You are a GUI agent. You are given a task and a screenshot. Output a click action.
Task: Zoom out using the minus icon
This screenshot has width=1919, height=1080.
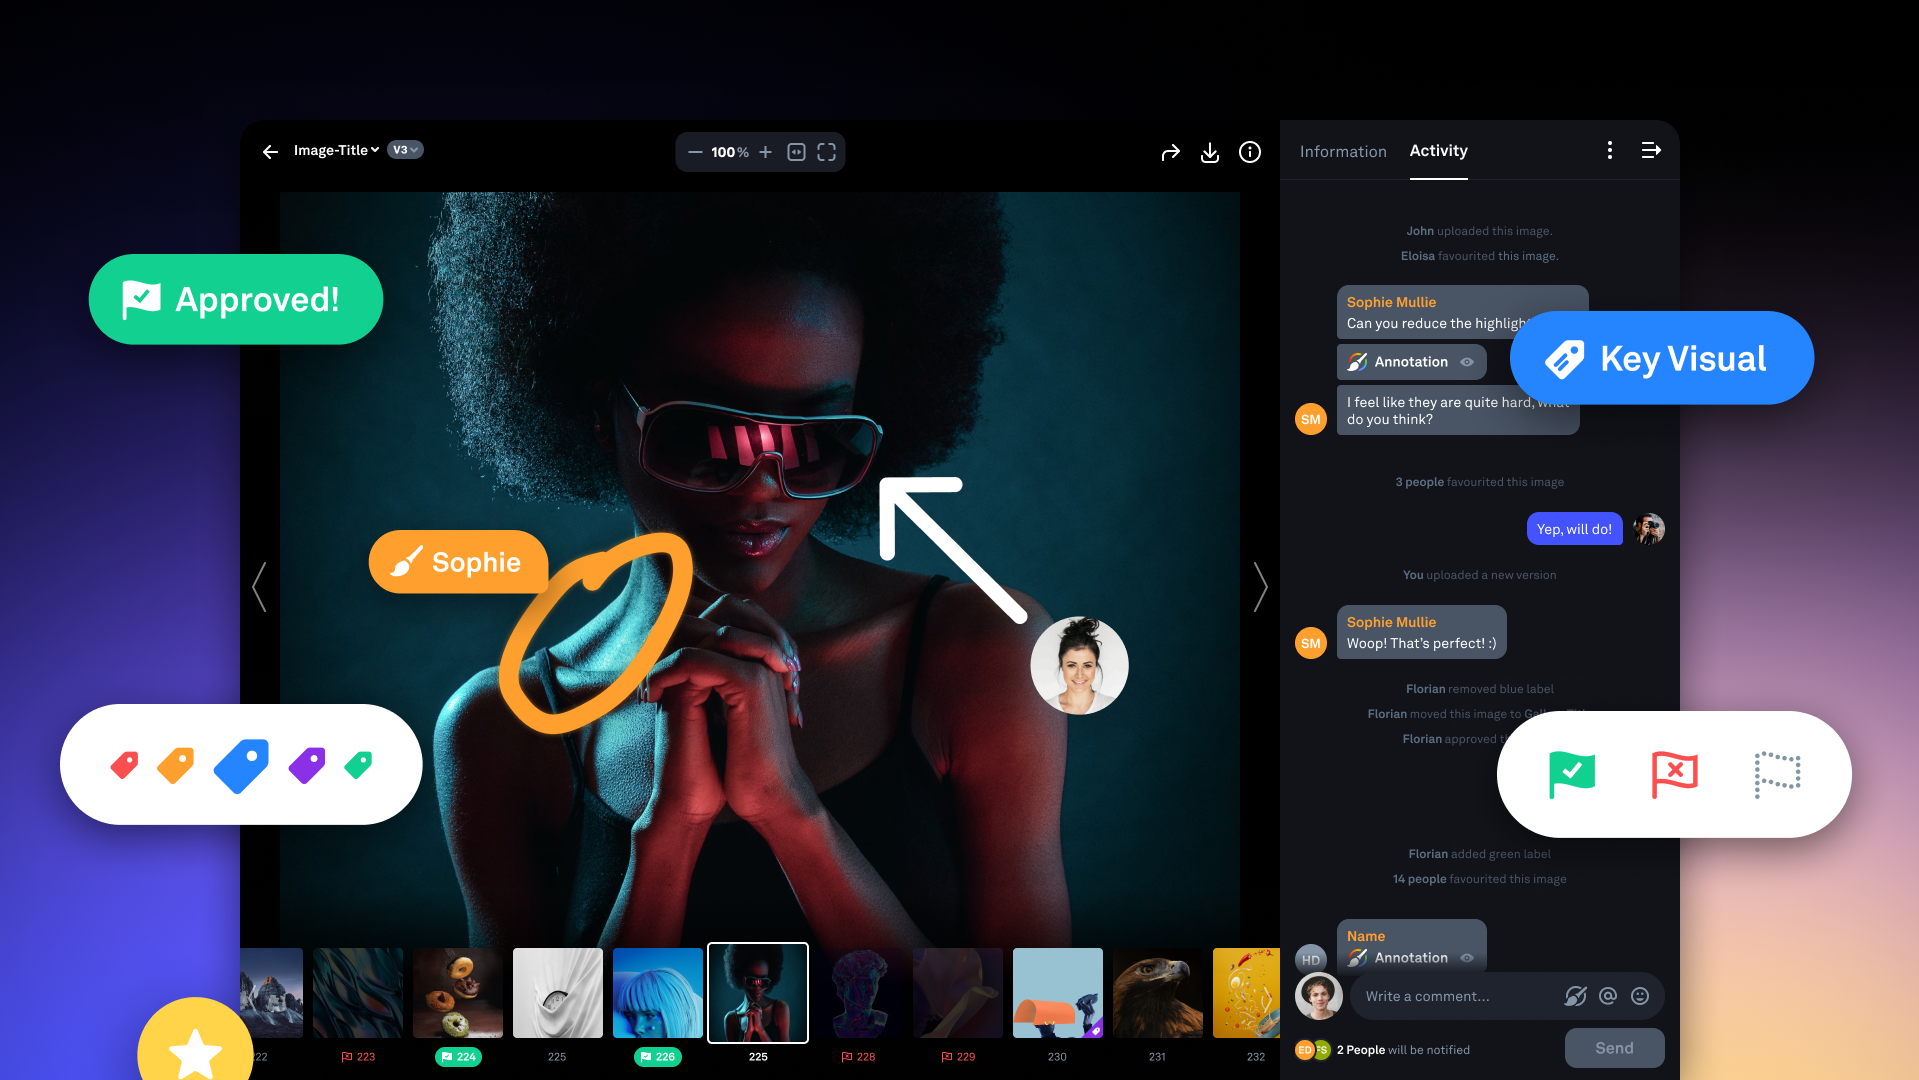695,152
